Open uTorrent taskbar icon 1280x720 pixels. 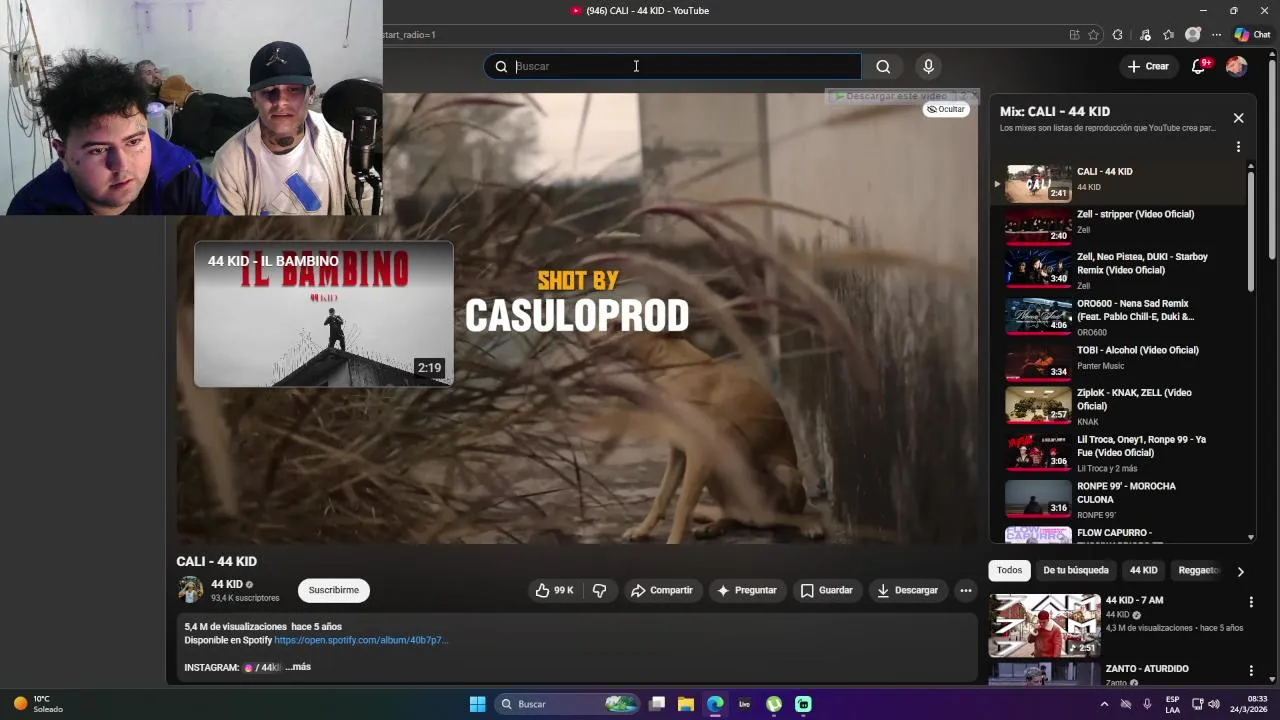click(774, 704)
